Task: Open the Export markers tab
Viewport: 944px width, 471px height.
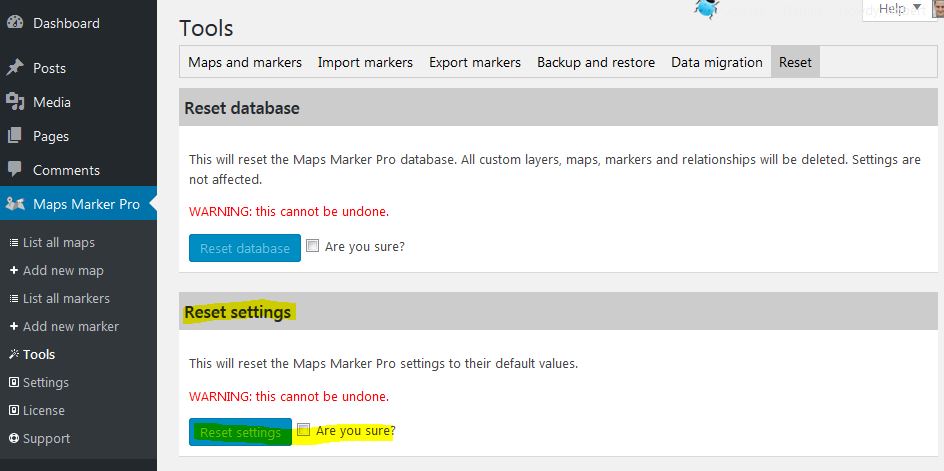Action: (475, 62)
